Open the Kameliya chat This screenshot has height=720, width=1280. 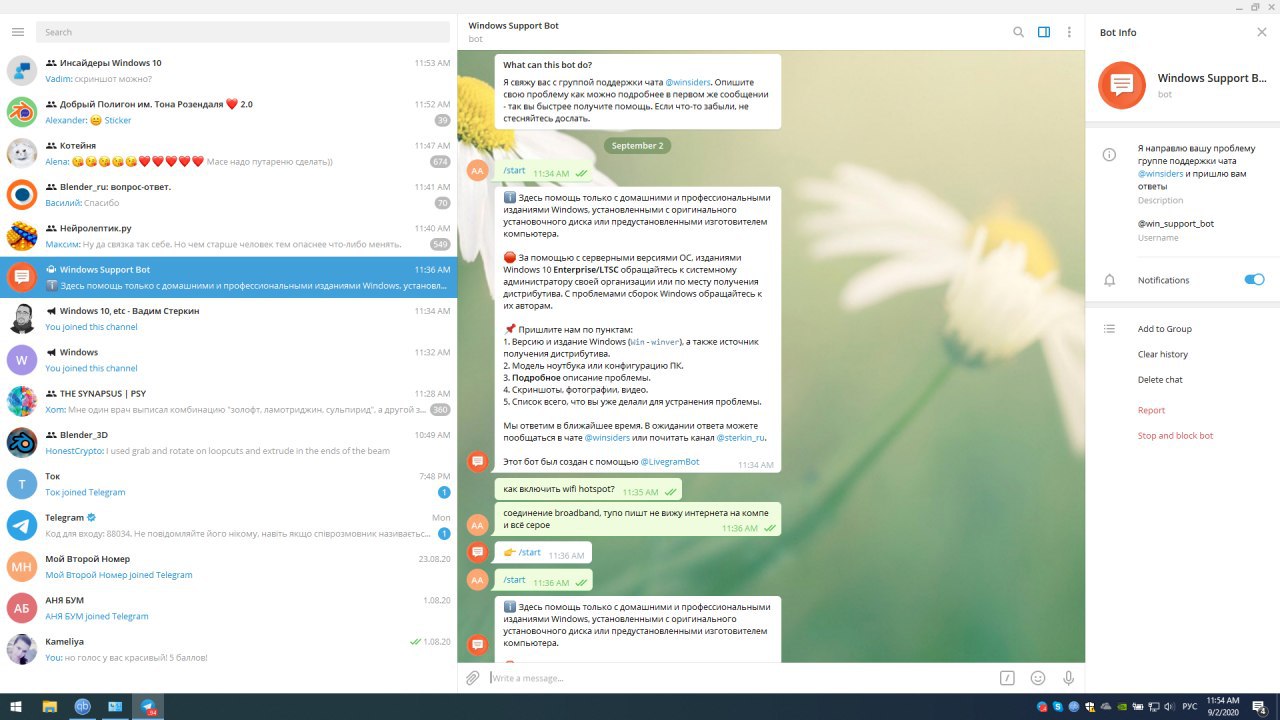(228, 649)
